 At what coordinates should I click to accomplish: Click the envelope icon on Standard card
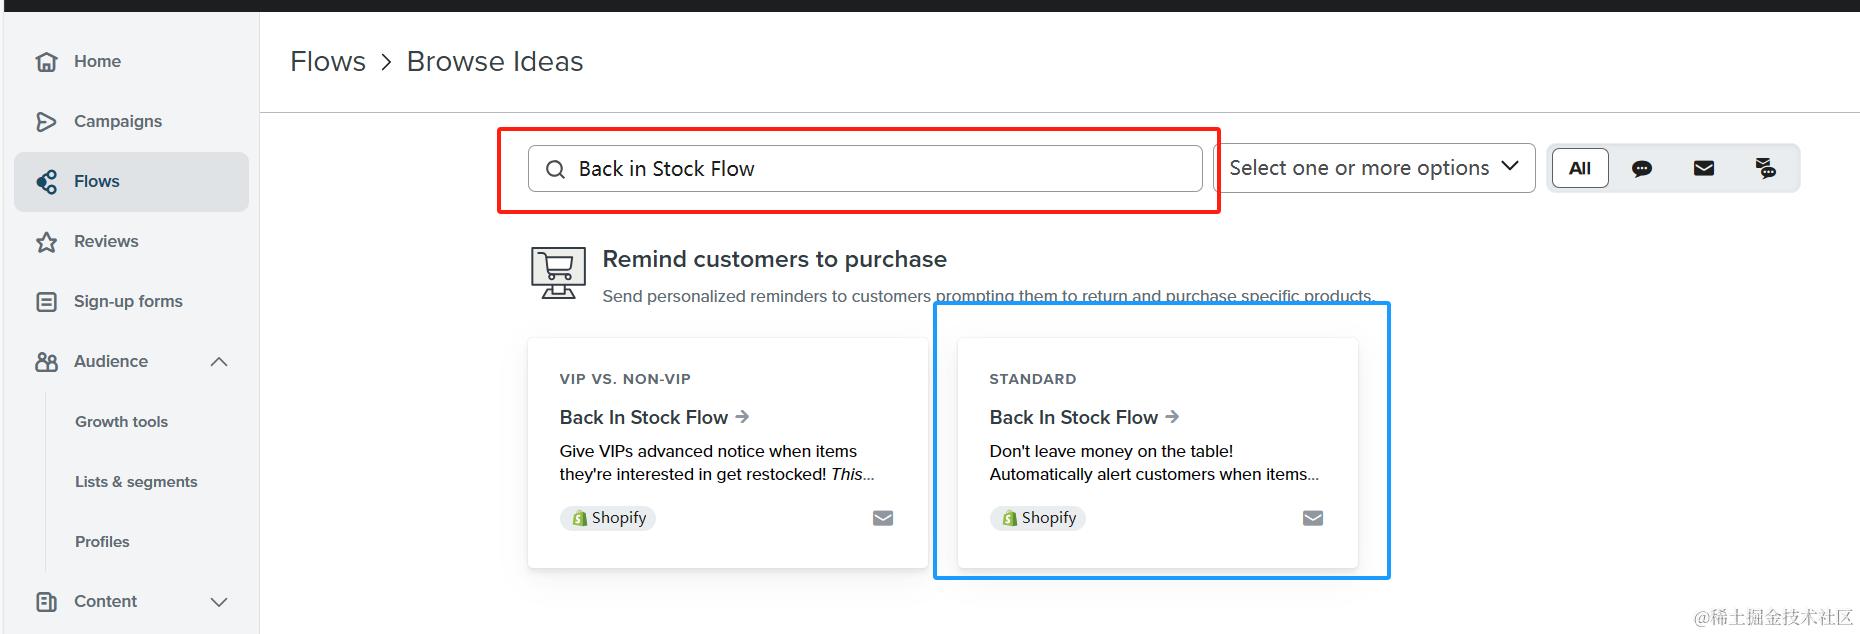point(1312,518)
